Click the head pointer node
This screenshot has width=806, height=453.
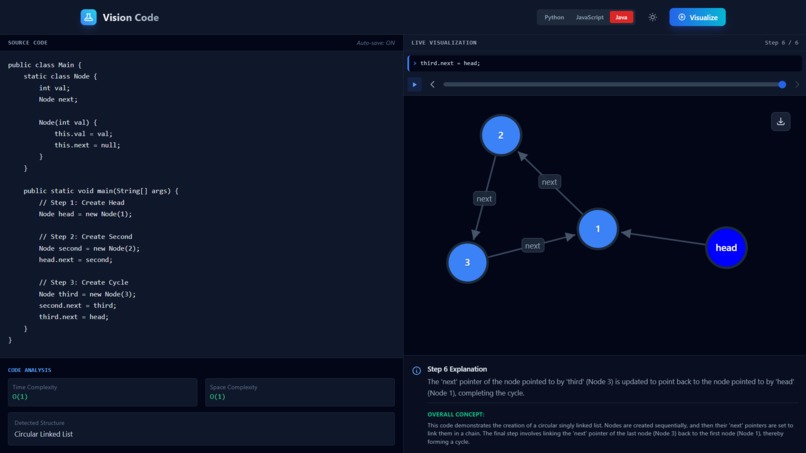[726, 248]
